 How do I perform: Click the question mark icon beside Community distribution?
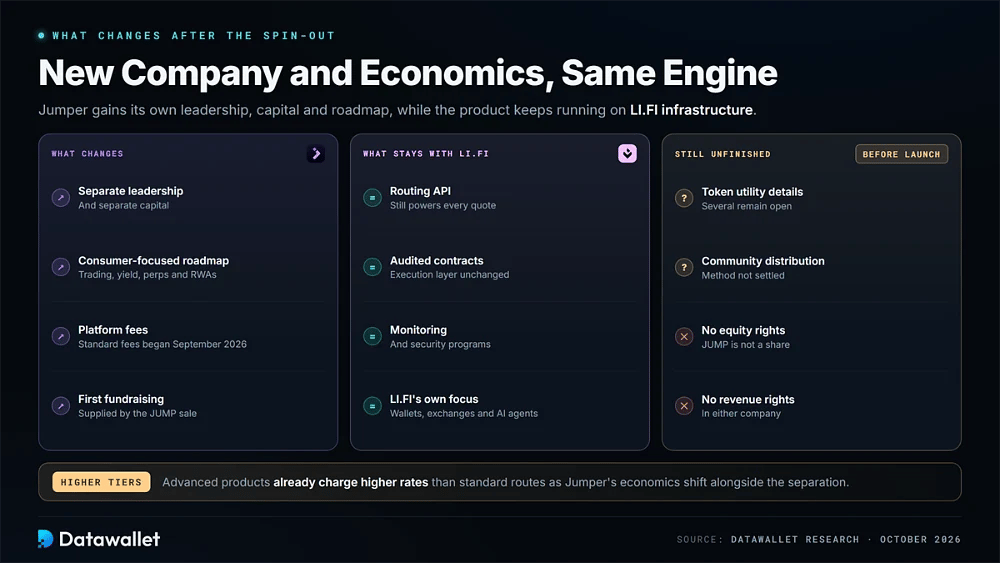point(684,268)
